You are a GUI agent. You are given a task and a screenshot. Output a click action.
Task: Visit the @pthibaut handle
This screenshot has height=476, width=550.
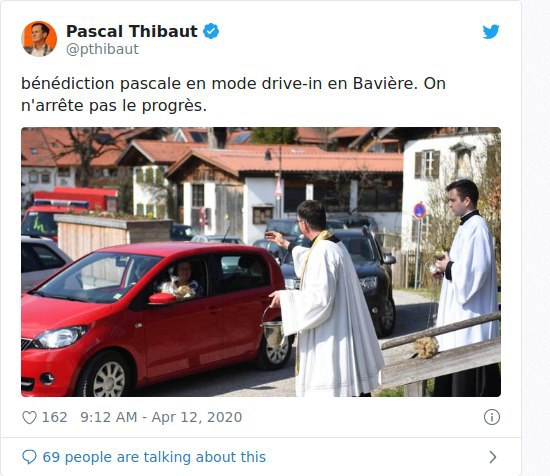click(x=102, y=49)
